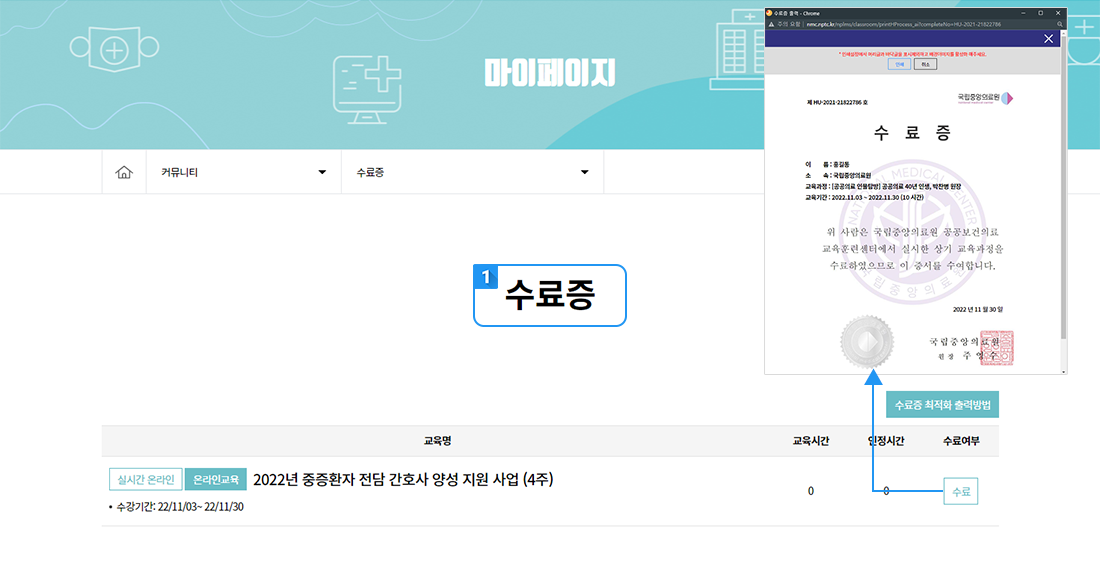Screen dimensions: 1100x561
Task: Click the security warning triangle icon in popup
Action: tap(771, 24)
